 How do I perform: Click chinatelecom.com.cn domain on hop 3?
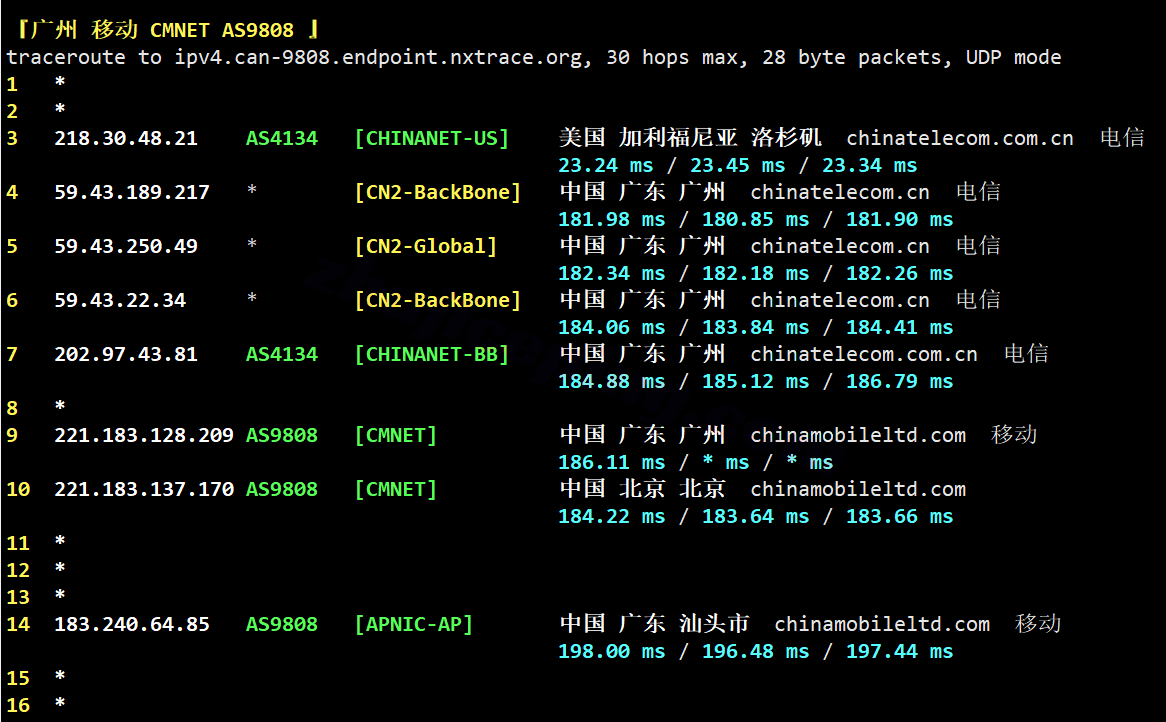coord(960,138)
